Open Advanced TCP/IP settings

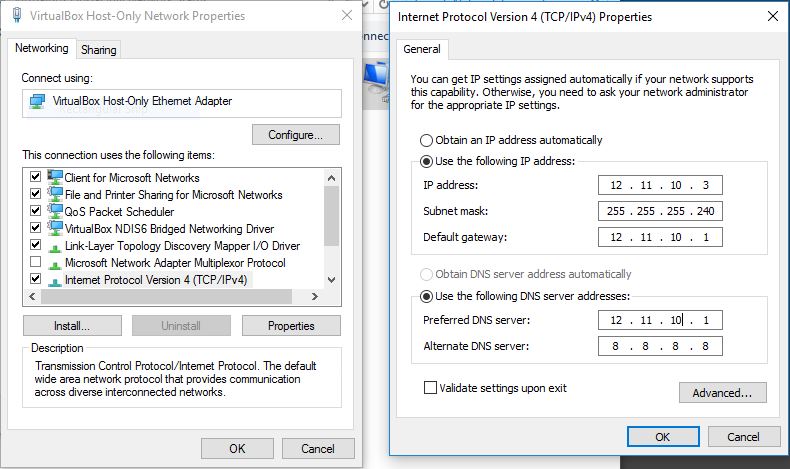[x=722, y=393]
